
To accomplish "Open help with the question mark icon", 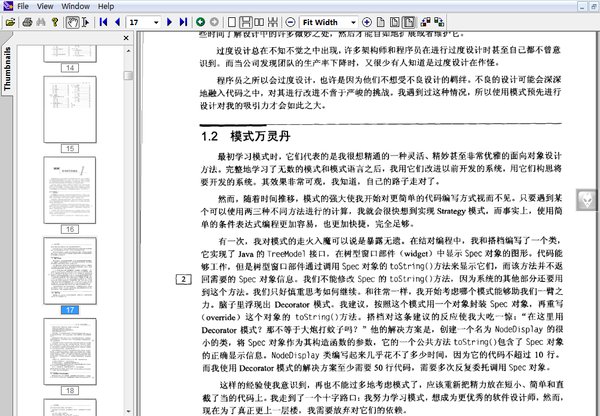I will (x=55, y=22).
